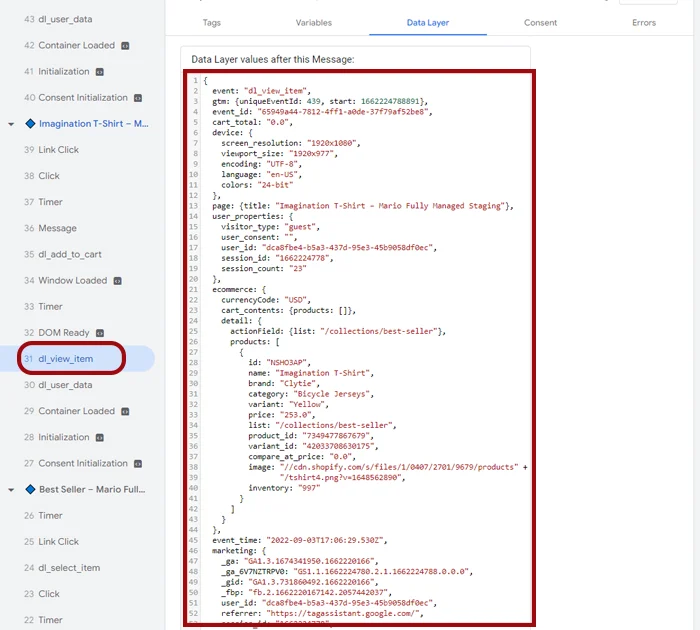The height and width of the screenshot is (630, 700).
Task: Click the referrer tagassistant URL value
Action: pyautogui.click(x=342, y=613)
